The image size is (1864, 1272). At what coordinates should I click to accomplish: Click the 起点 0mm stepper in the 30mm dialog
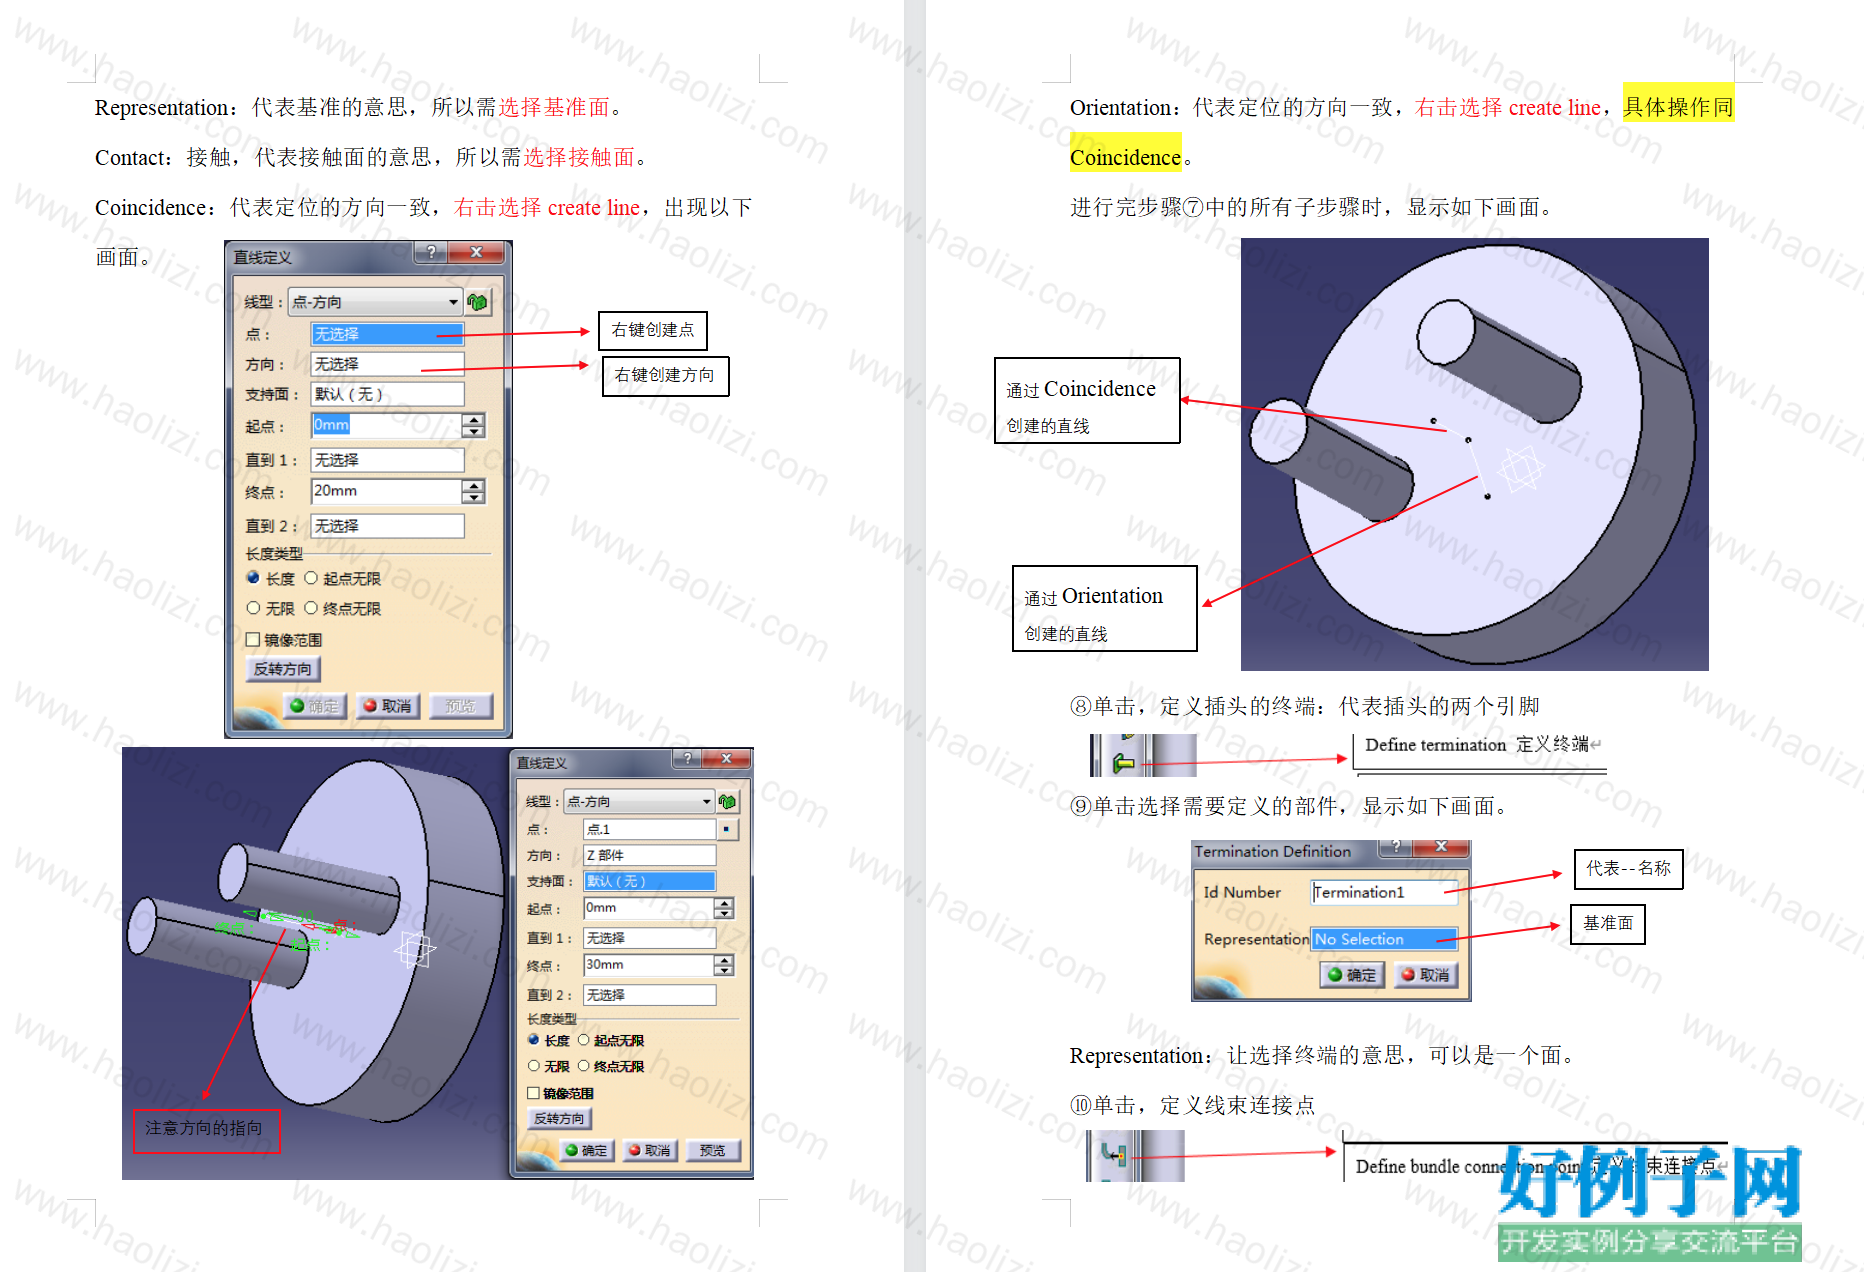724,908
